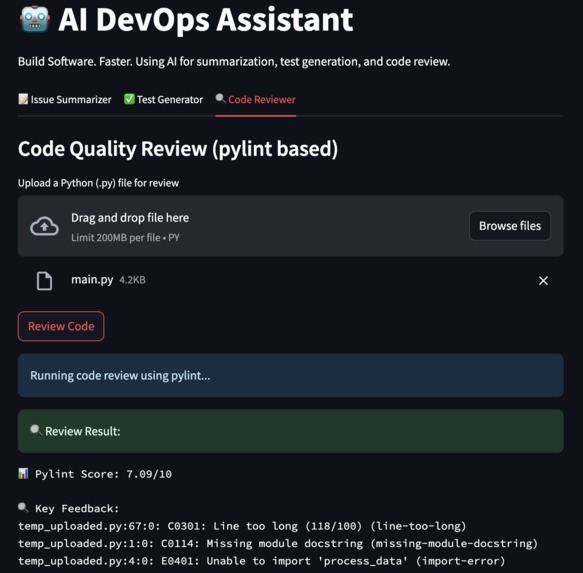This screenshot has height=573, width=583.
Task: Click the Code Quality Review heading
Action: (178, 149)
